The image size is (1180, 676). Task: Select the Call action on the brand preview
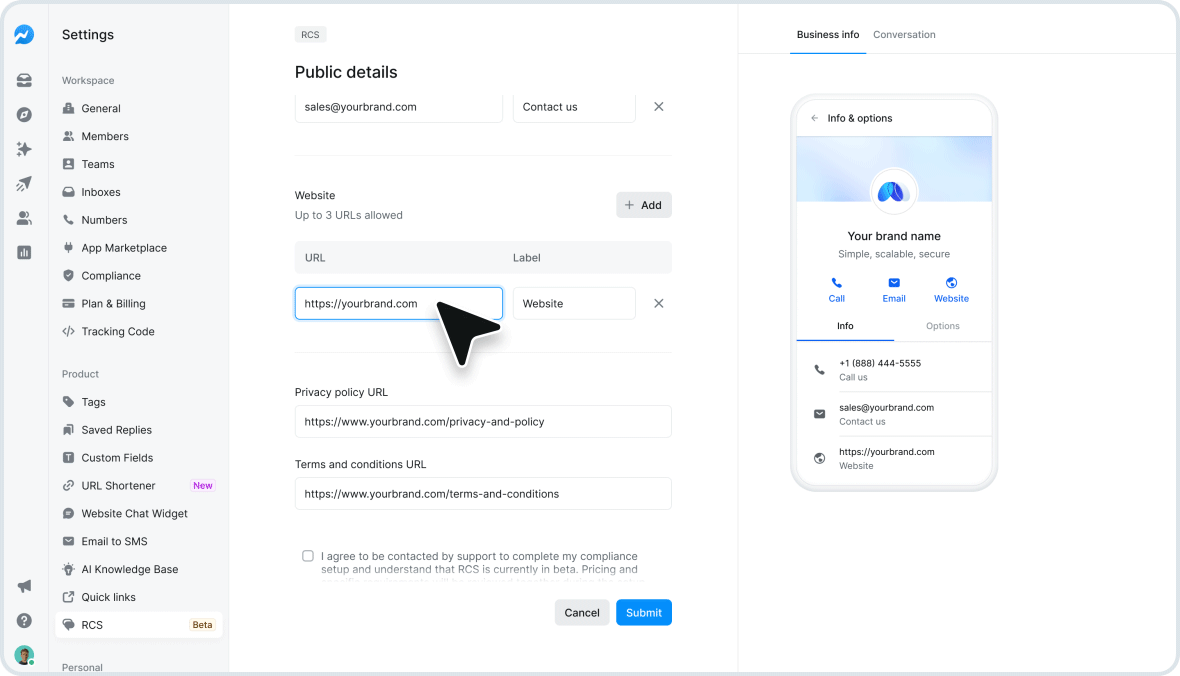[836, 290]
